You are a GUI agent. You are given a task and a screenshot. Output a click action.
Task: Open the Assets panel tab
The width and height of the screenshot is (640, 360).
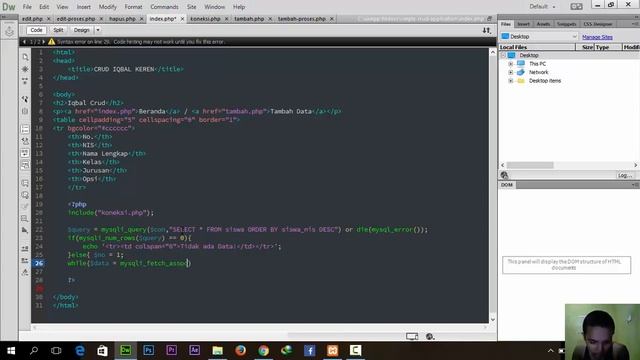pos(543,24)
